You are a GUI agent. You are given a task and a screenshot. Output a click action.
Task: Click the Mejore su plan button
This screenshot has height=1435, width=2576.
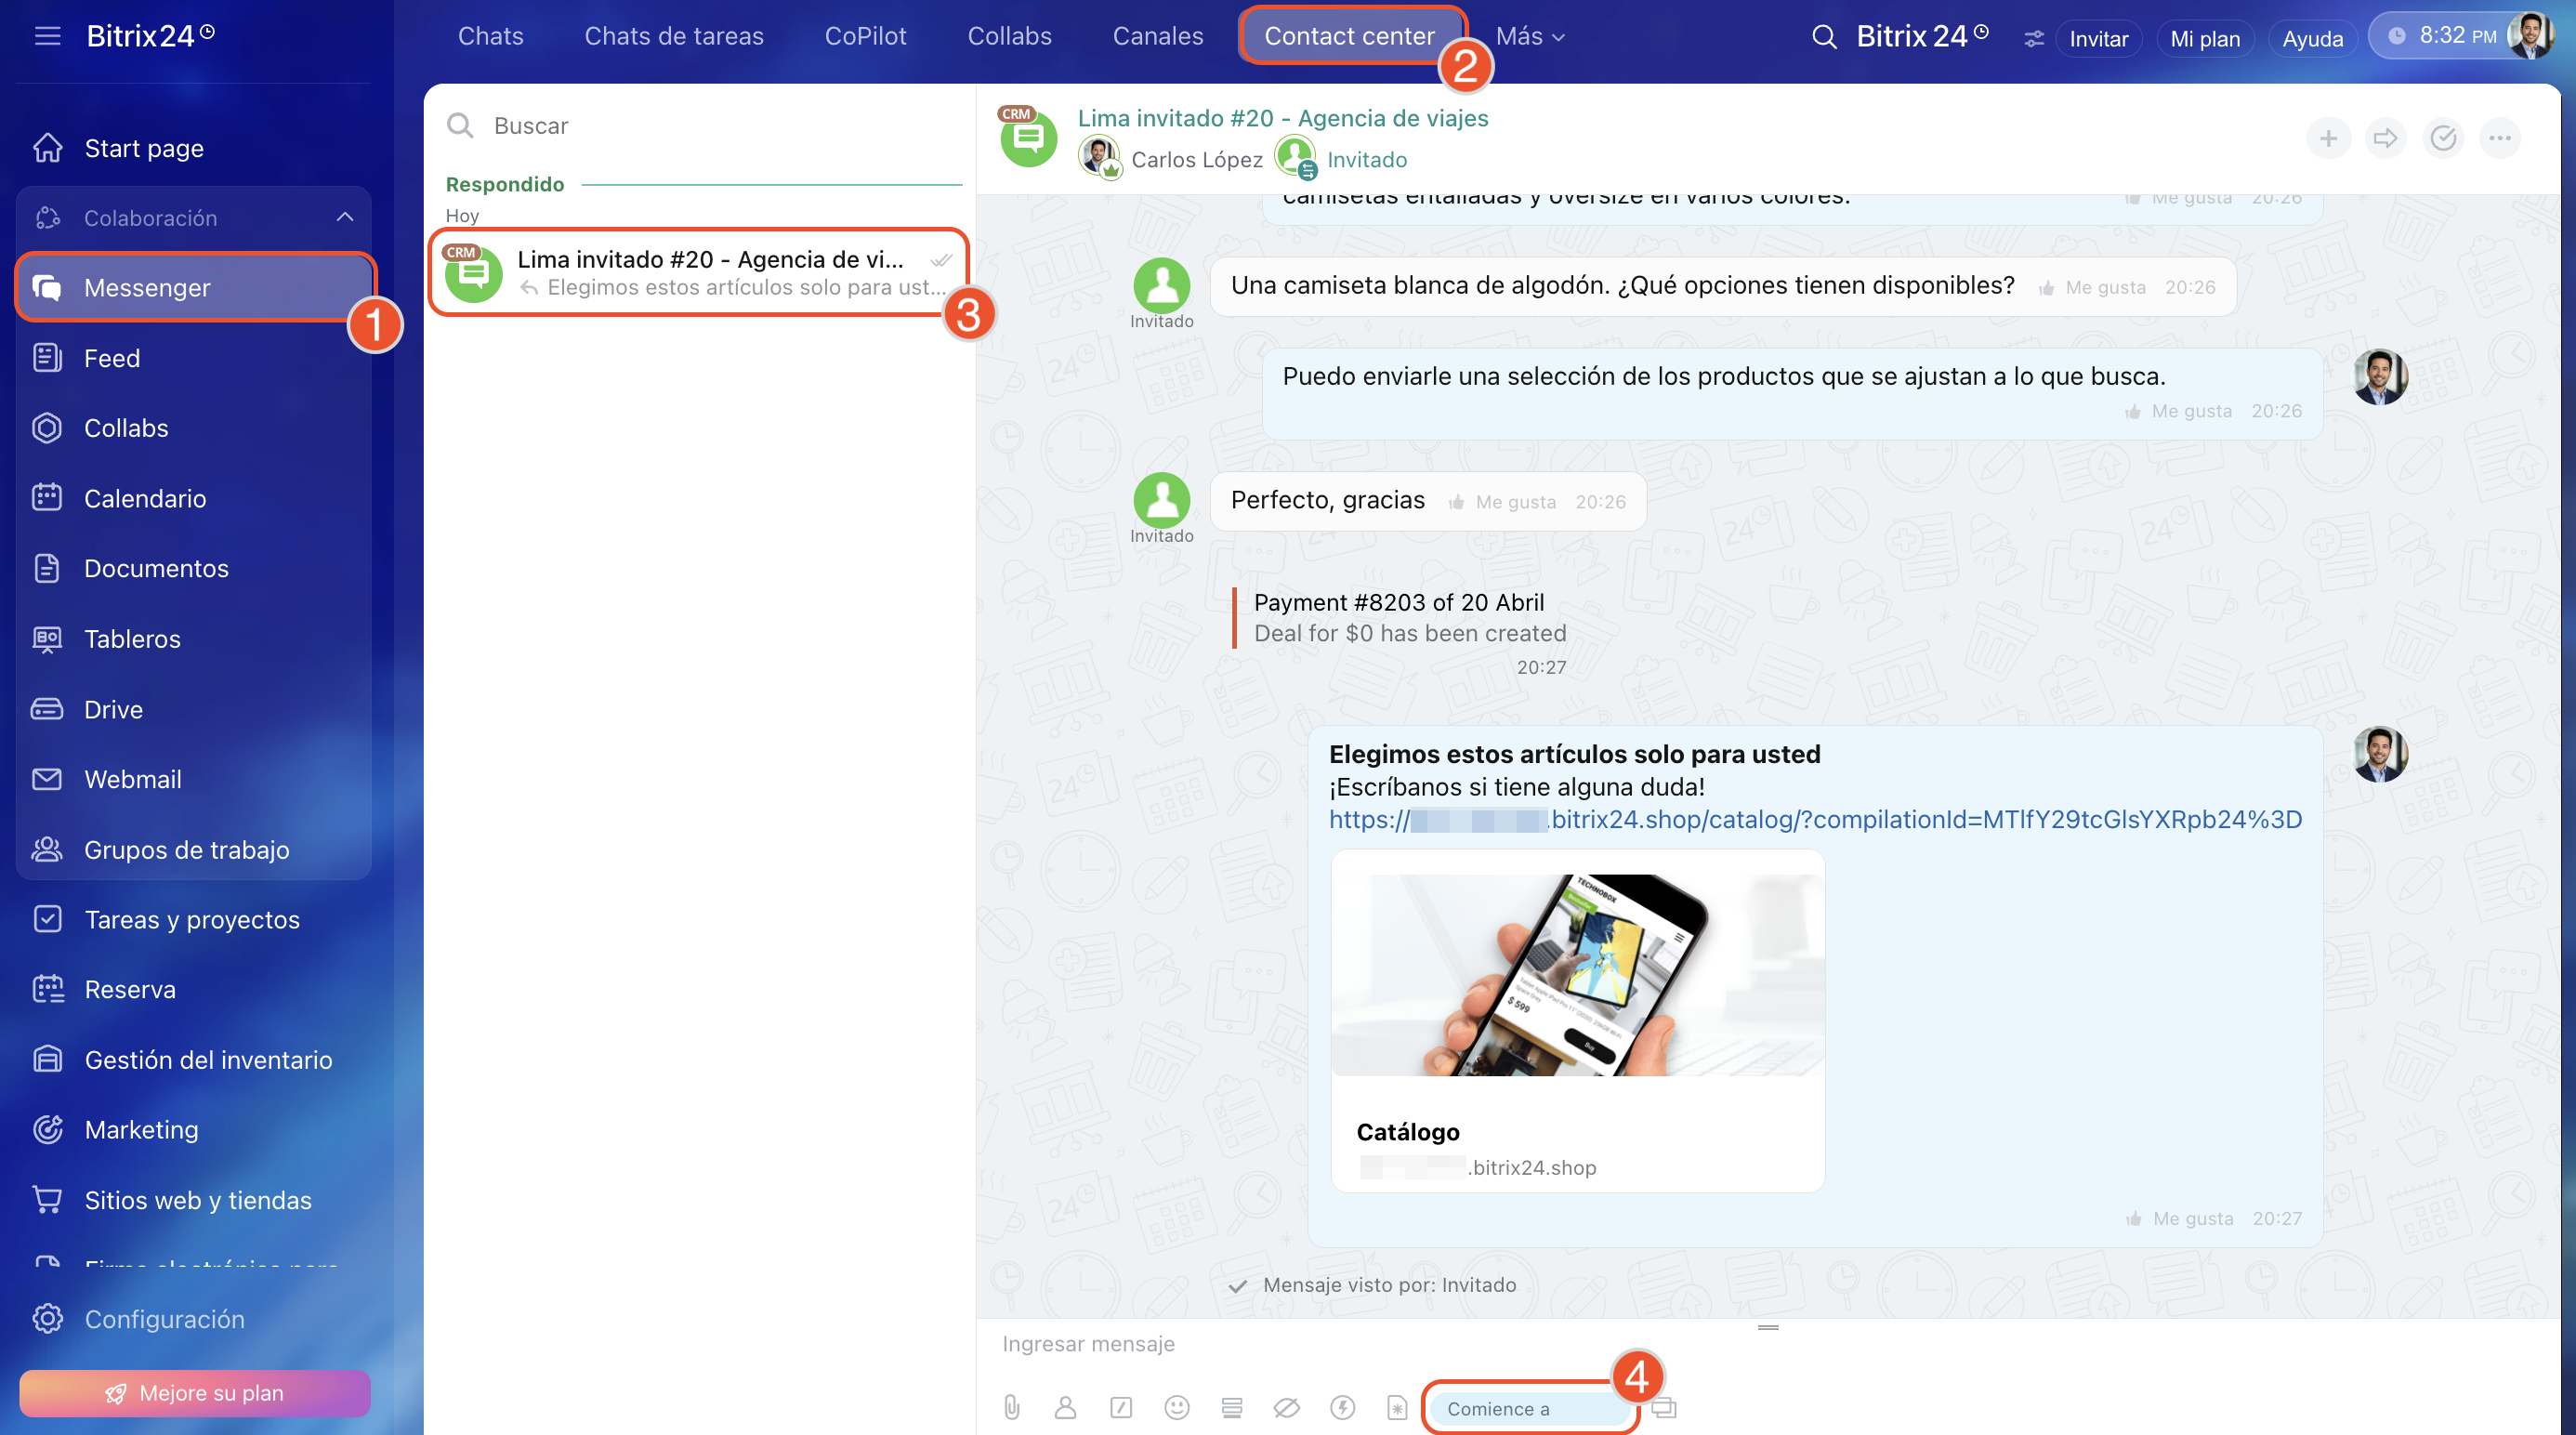click(x=195, y=1392)
